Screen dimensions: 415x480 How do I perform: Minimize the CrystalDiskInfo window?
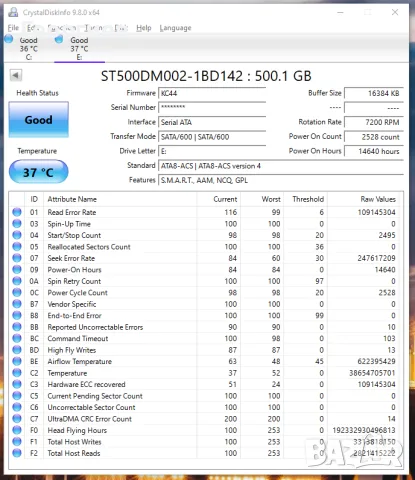pos(340,12)
